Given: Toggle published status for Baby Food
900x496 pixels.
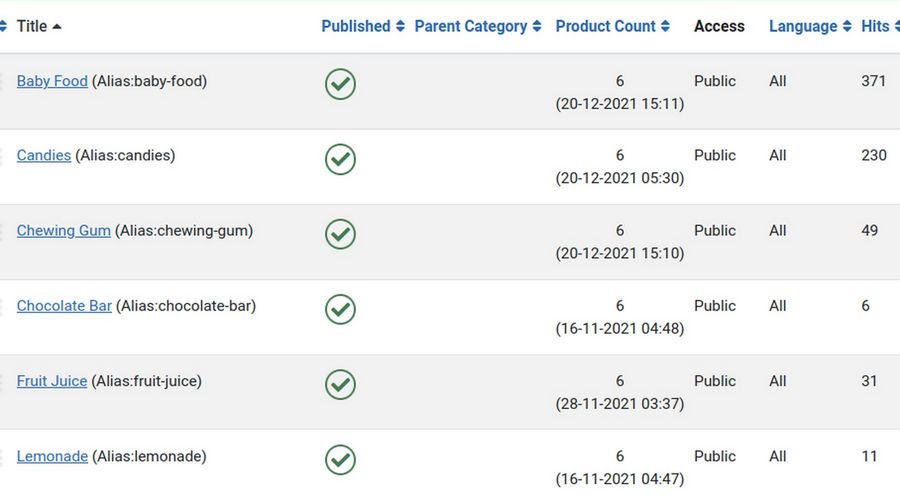Looking at the screenshot, I should (x=340, y=84).
